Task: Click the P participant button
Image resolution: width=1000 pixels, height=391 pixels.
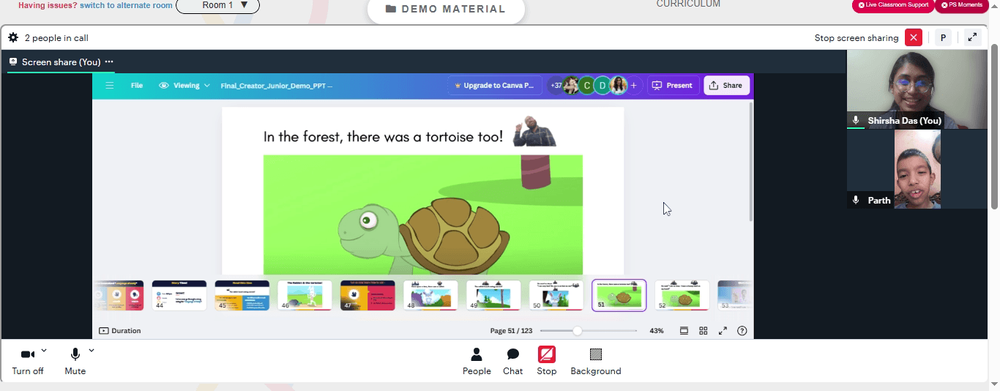Action: pos(943,38)
